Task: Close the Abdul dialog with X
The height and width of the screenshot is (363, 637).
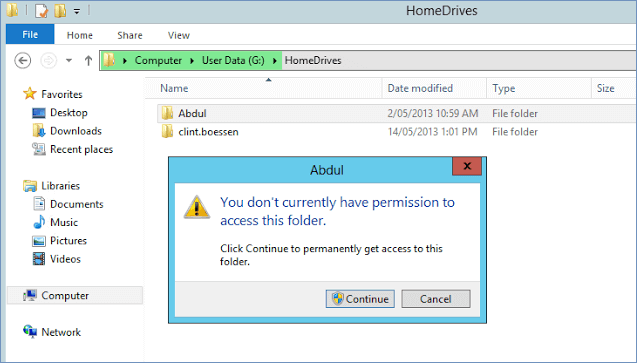Action: [x=467, y=166]
